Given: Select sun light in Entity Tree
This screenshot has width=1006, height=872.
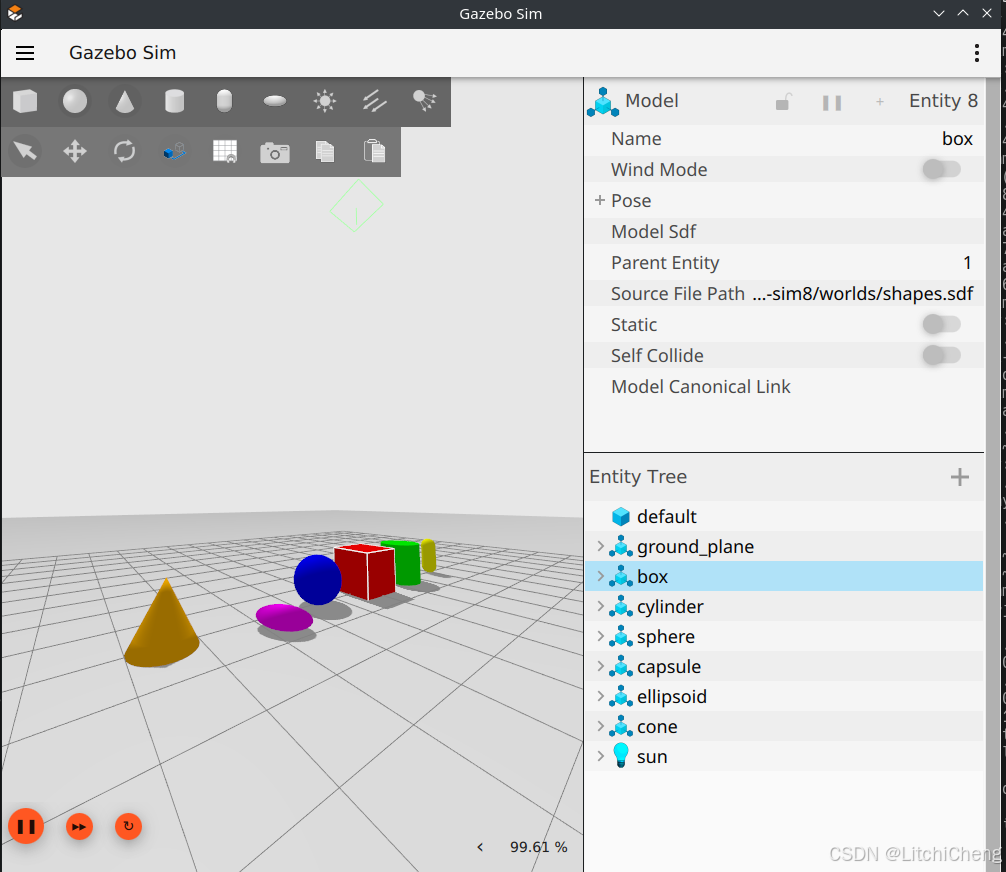Looking at the screenshot, I should [x=783, y=757].
